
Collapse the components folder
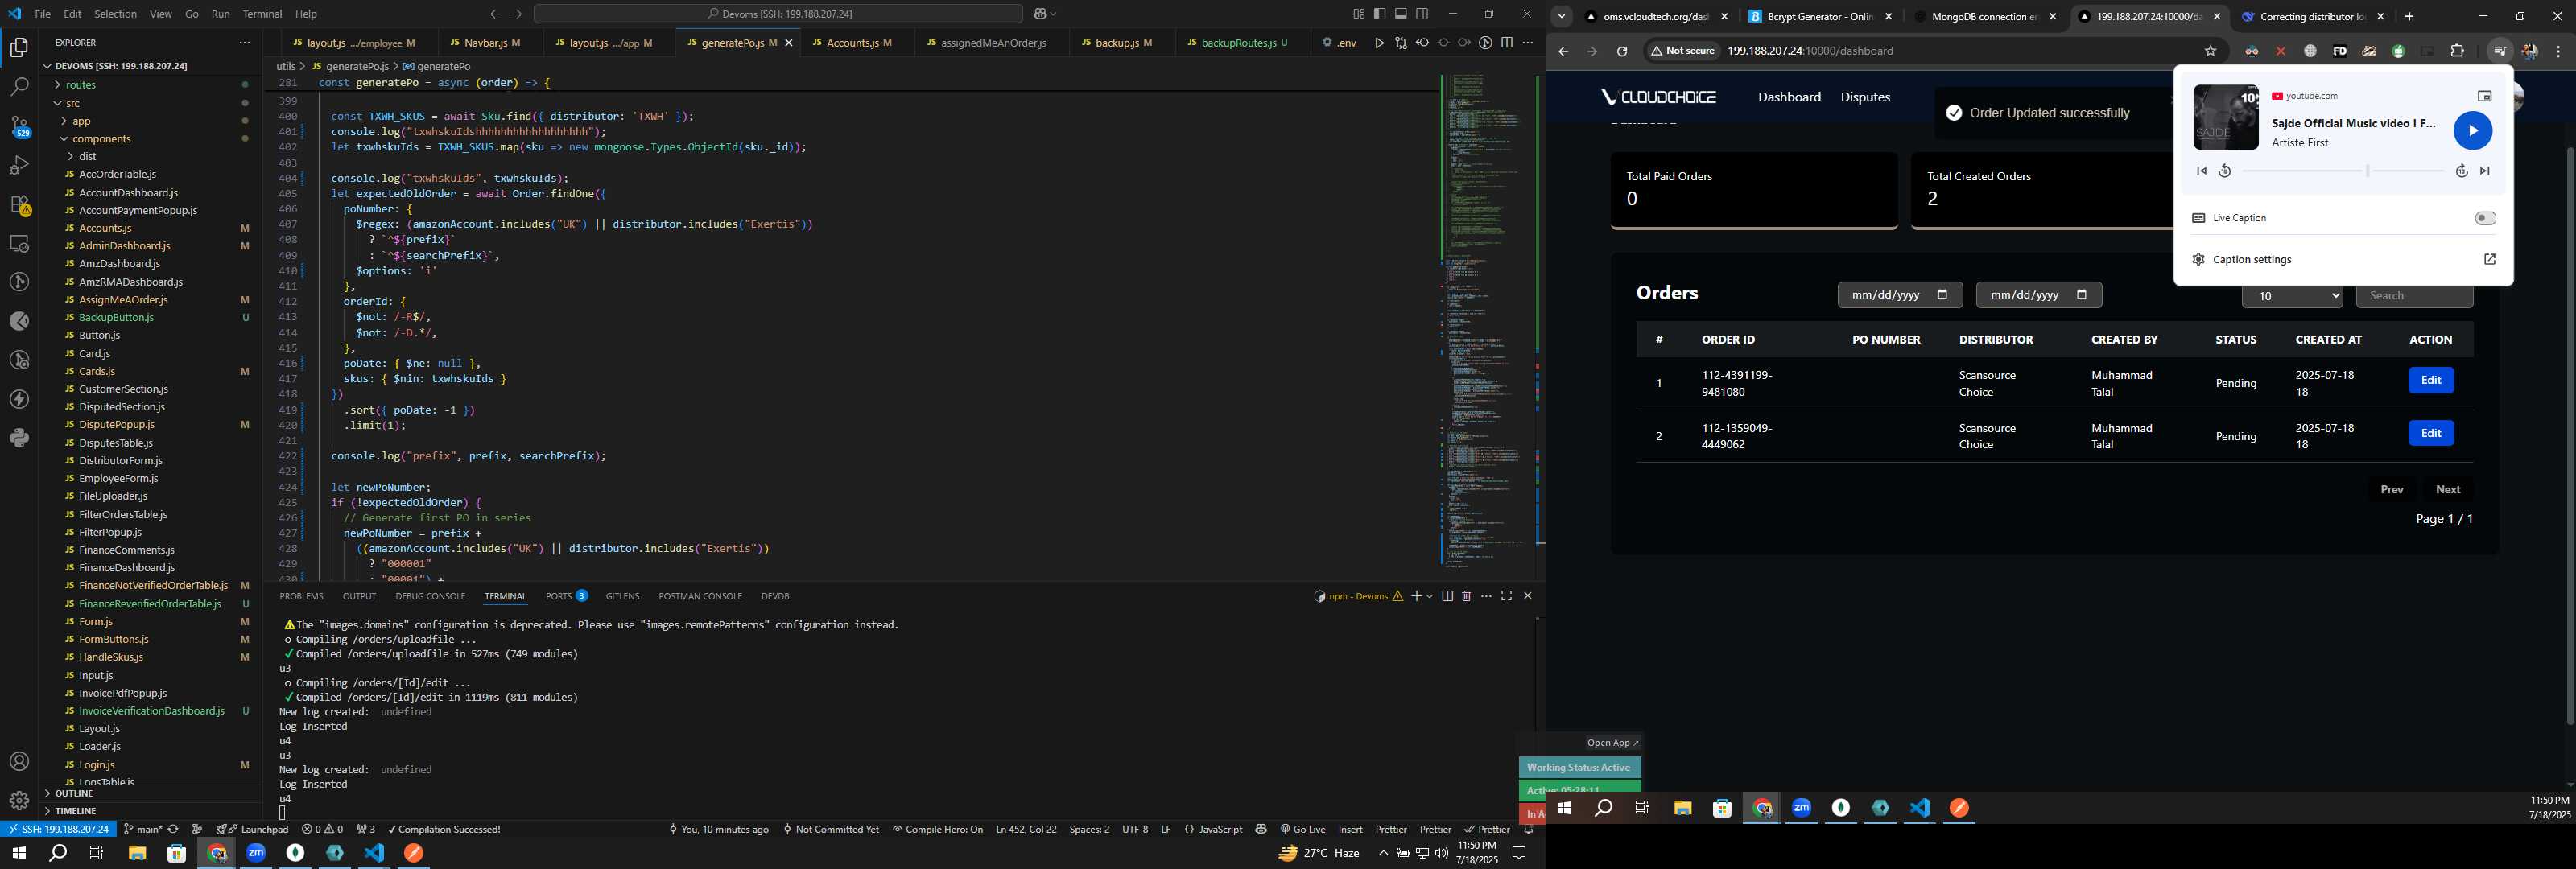pos(101,139)
